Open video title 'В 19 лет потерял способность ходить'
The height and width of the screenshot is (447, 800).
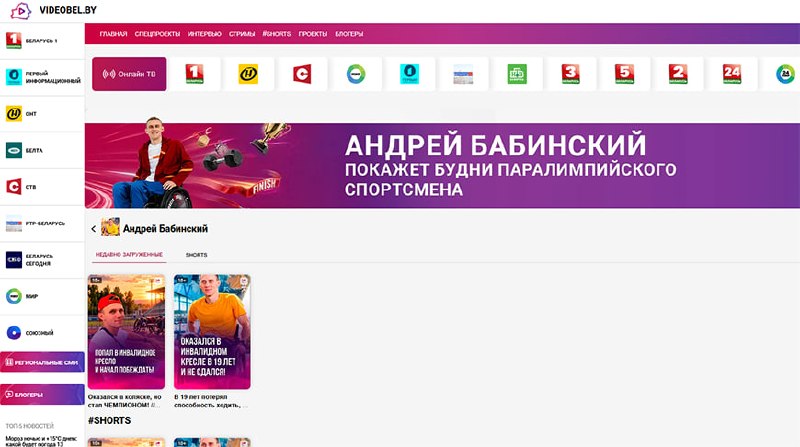coord(211,401)
